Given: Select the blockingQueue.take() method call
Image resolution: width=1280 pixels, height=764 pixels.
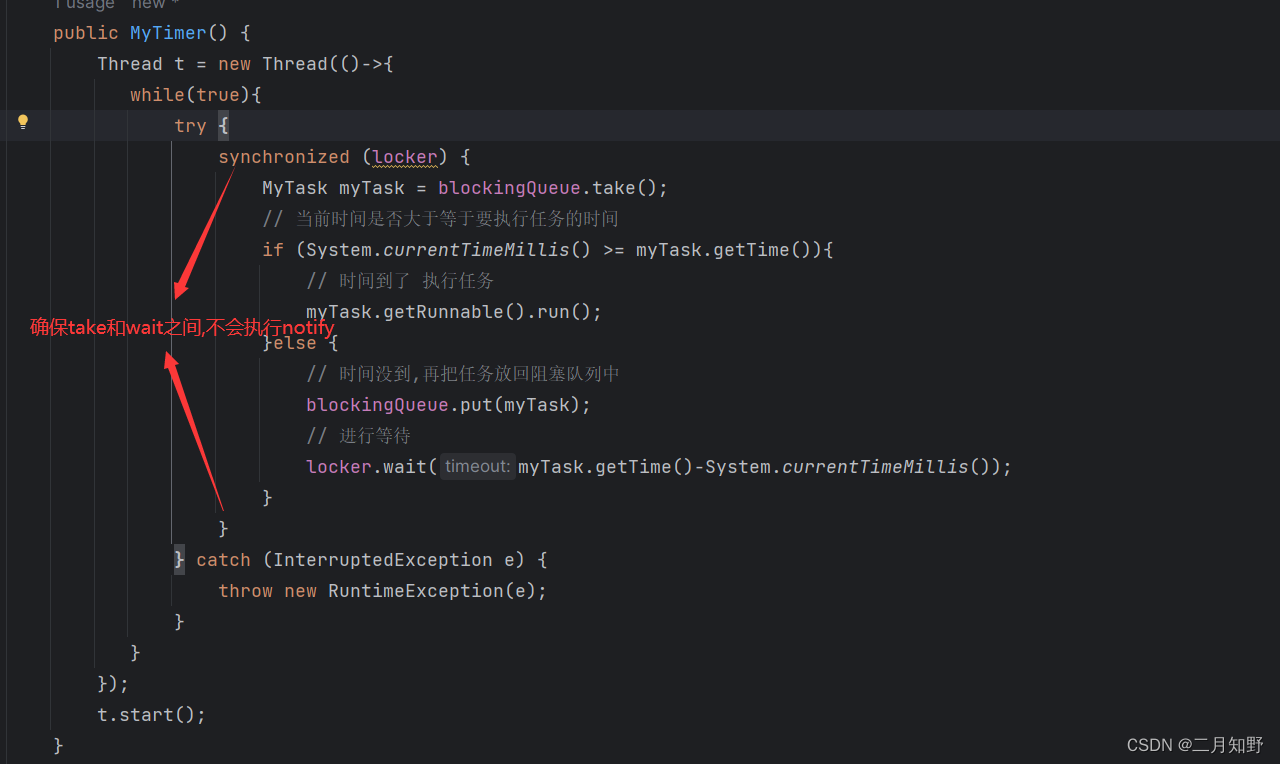Looking at the screenshot, I should [x=553, y=187].
